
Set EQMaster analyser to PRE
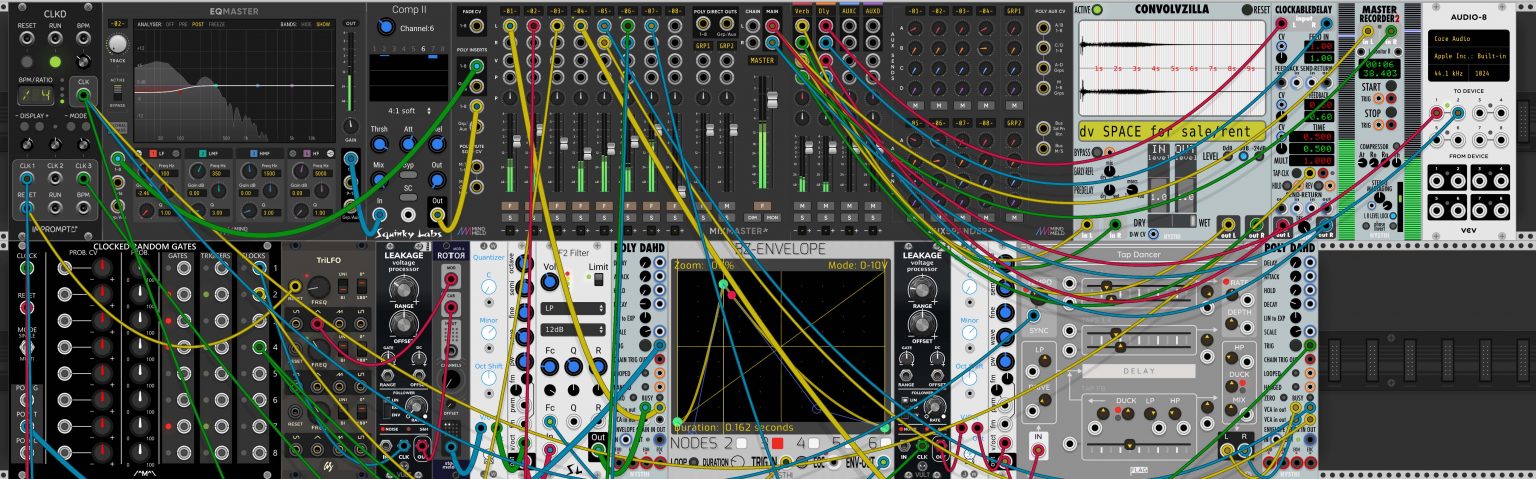coord(183,24)
